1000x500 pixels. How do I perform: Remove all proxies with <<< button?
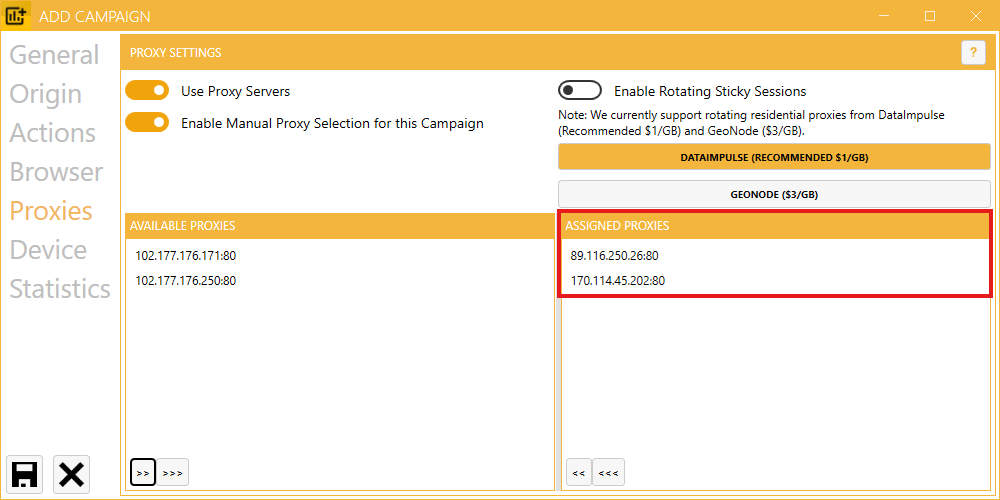(608, 472)
